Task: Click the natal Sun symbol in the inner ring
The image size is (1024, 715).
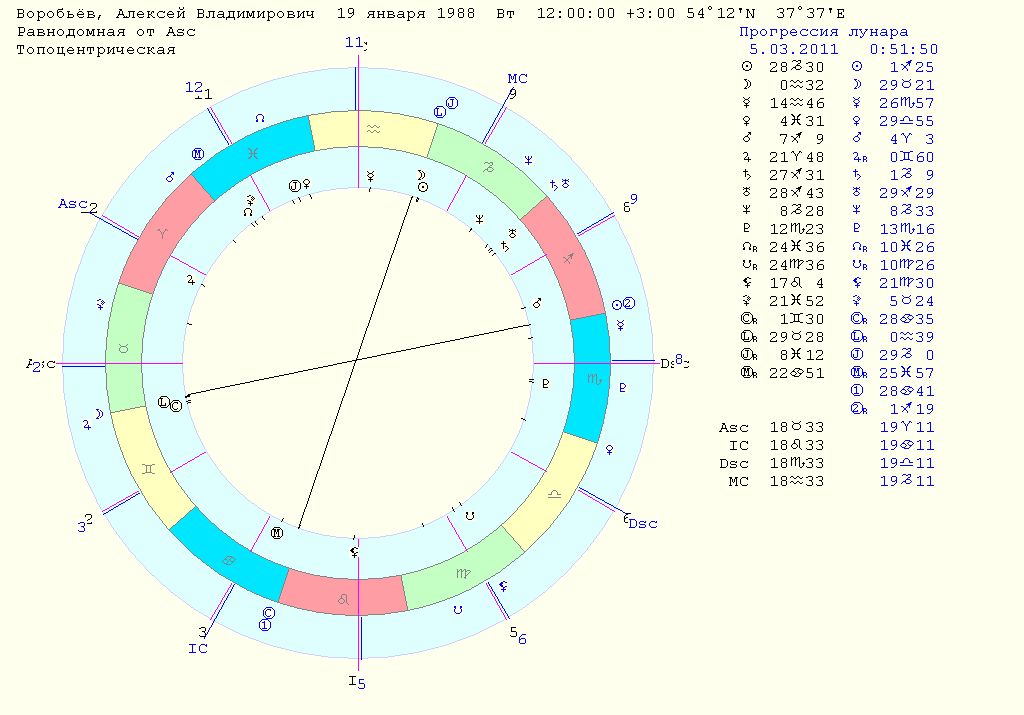Action: click(x=423, y=187)
